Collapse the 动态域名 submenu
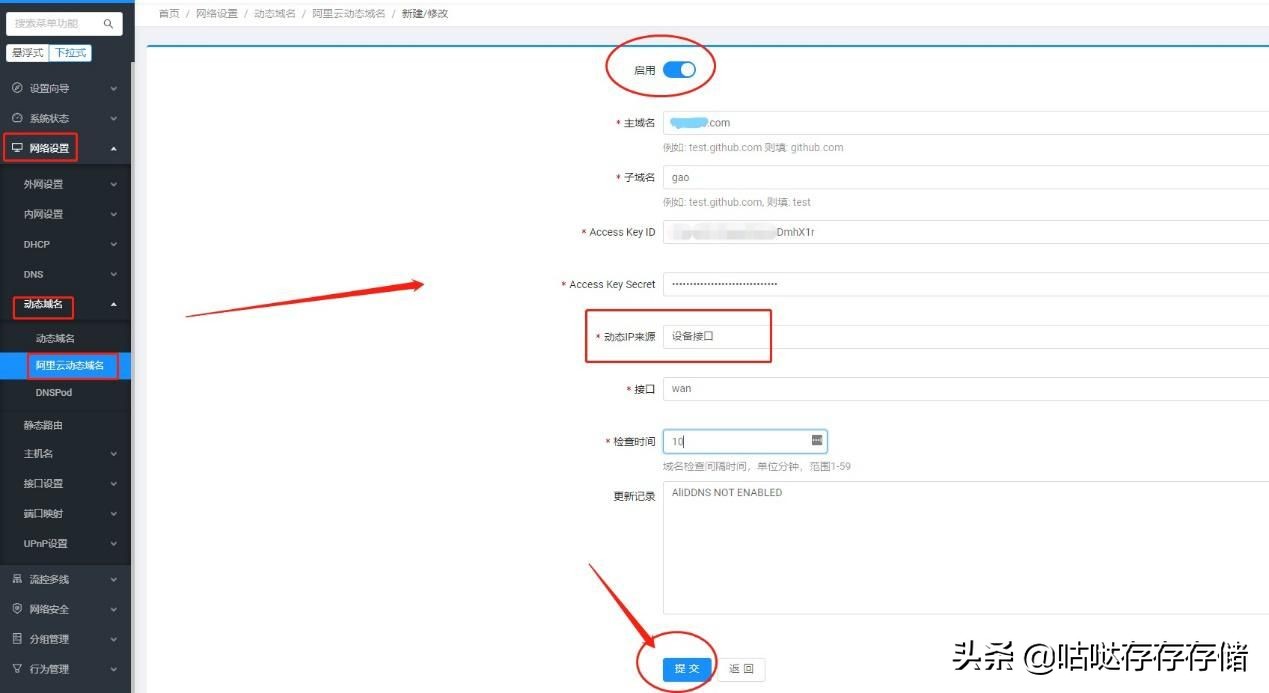Screen dimensions: 1269x693 [x=44, y=307]
